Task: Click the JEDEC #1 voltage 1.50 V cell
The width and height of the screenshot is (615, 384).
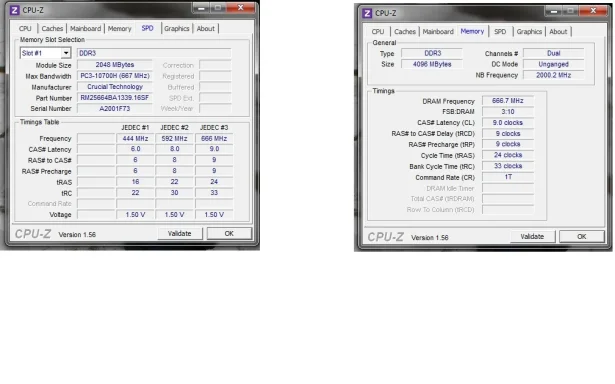Action: tap(135, 215)
